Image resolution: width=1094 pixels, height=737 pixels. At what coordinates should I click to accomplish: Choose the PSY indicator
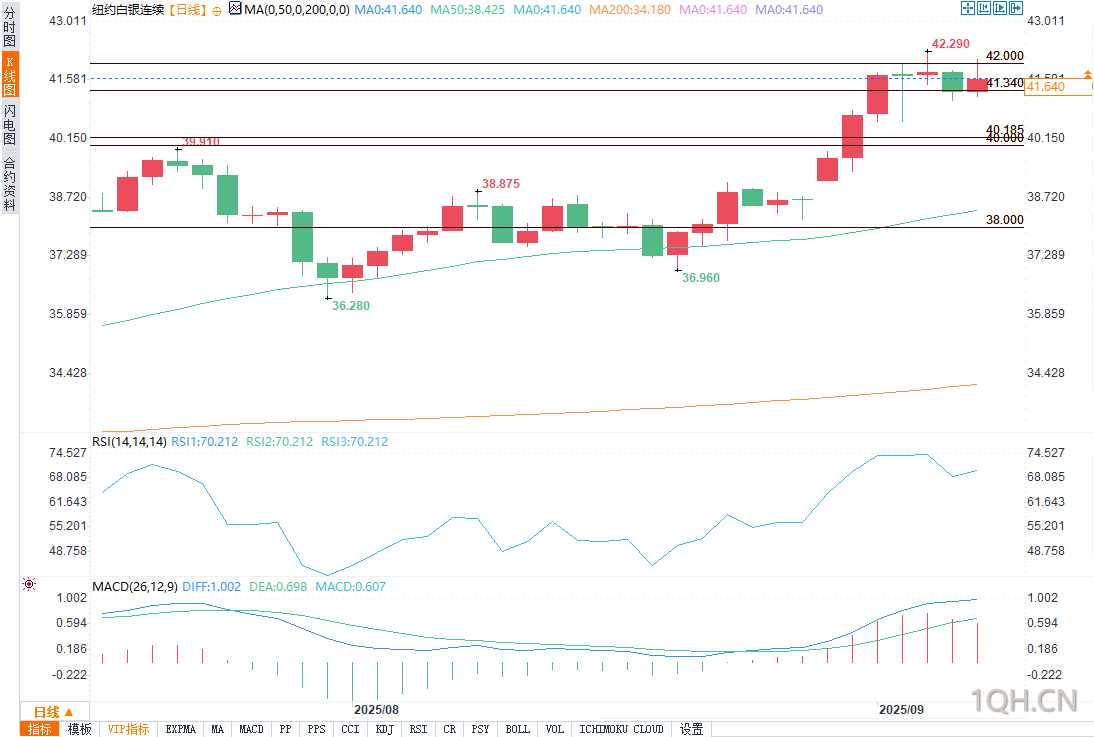click(x=480, y=729)
